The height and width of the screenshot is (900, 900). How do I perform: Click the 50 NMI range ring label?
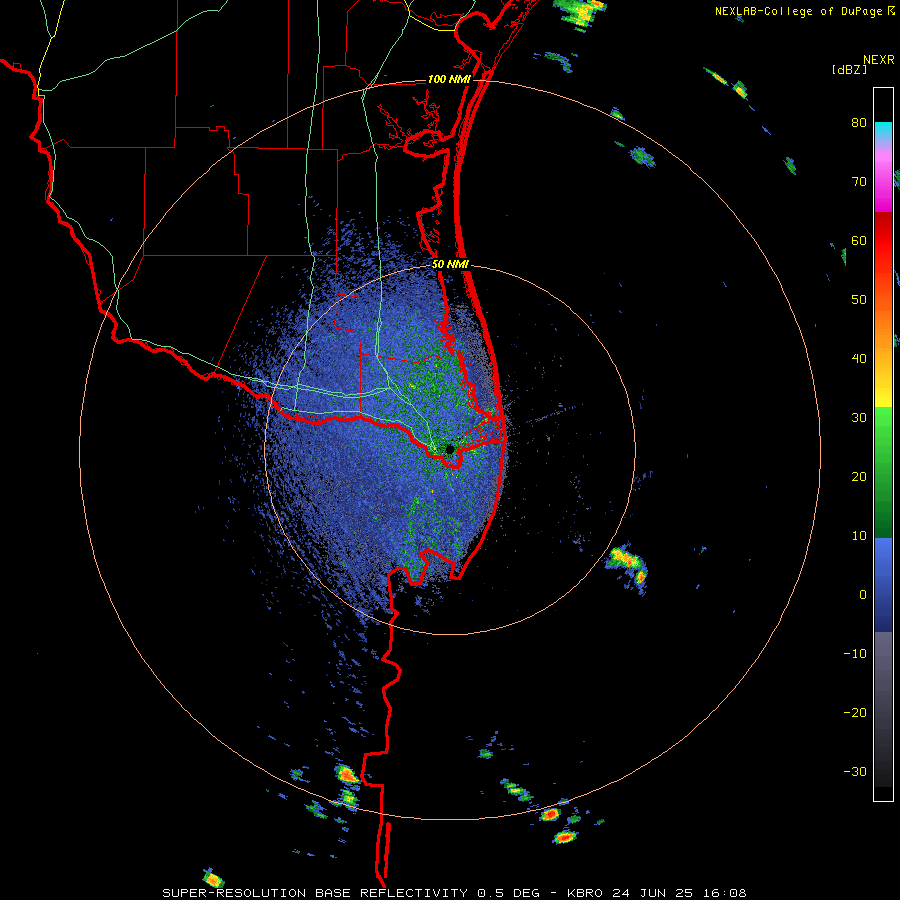point(450,265)
